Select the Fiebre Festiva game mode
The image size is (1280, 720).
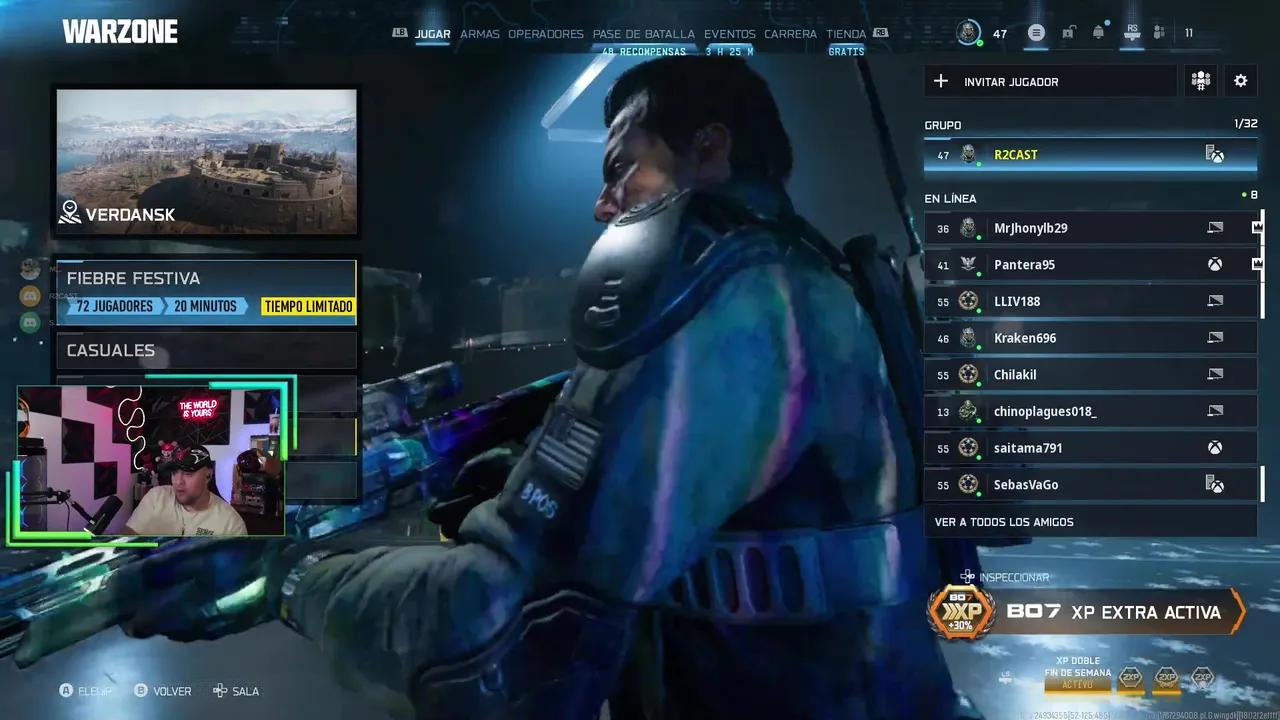tap(206, 293)
